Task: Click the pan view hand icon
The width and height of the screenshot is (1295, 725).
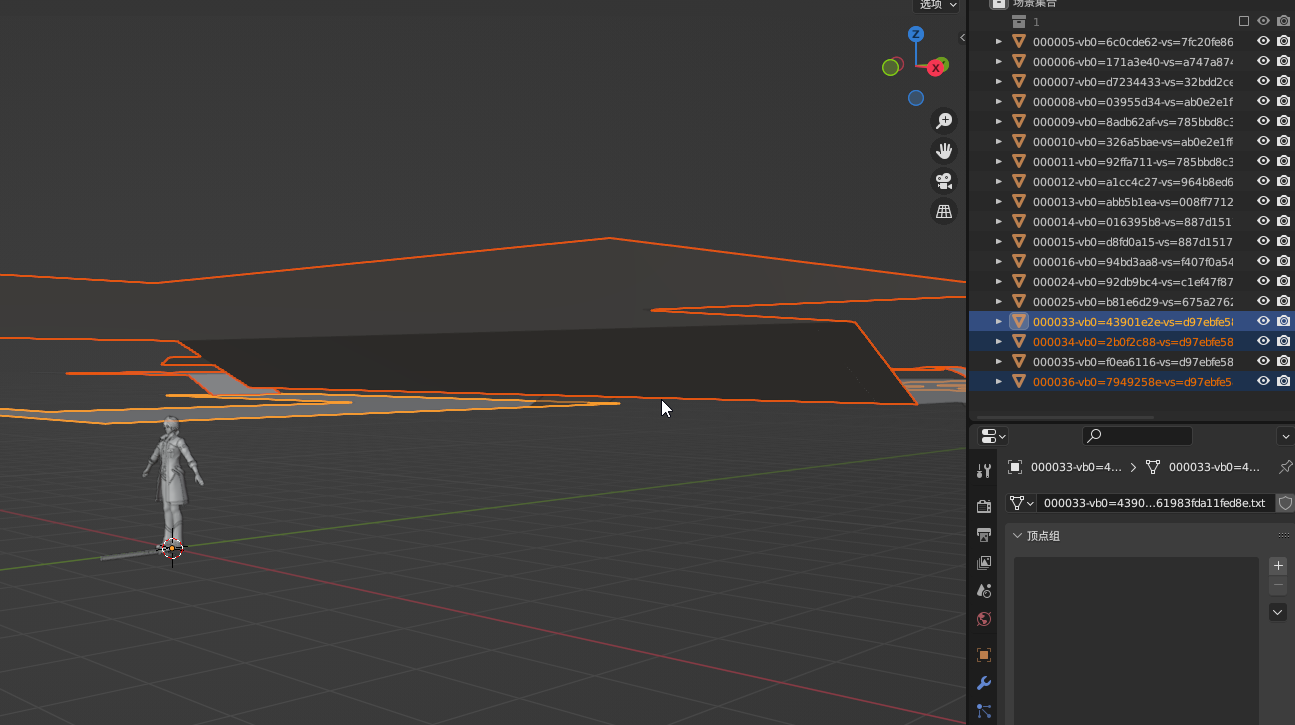Action: click(x=943, y=151)
